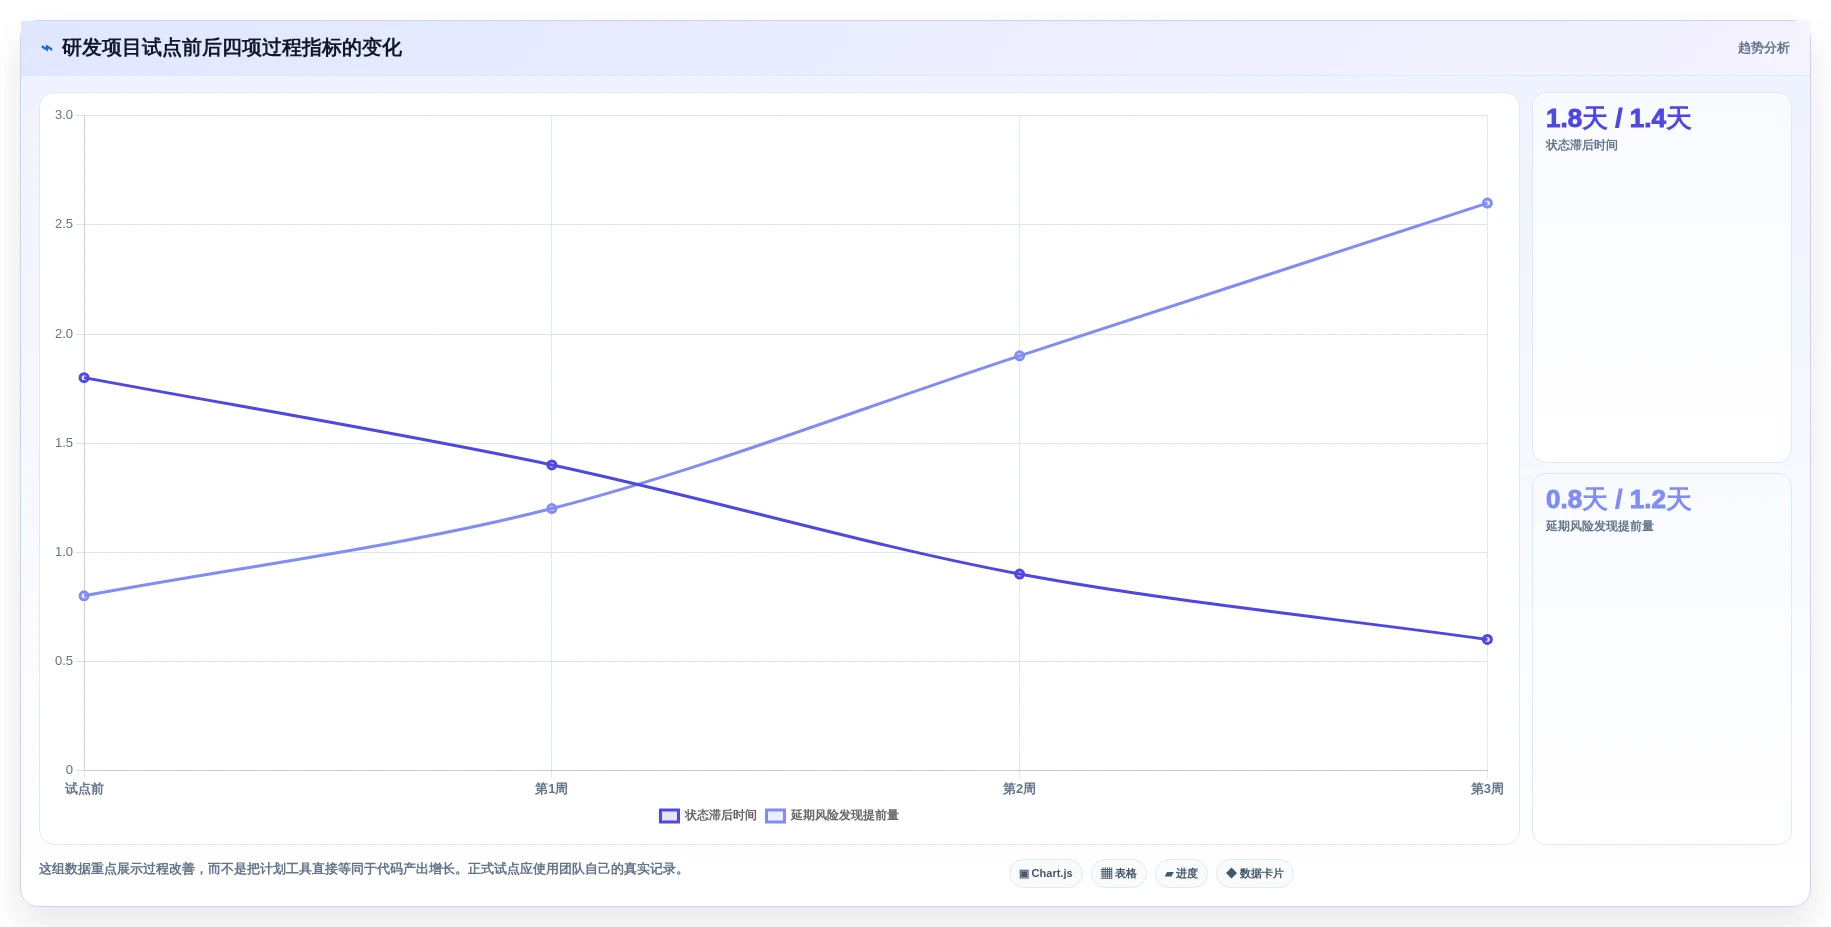Click the 延期风险发现提前量 legend color box
Image resolution: width=1831 pixels, height=927 pixels.
(x=775, y=816)
